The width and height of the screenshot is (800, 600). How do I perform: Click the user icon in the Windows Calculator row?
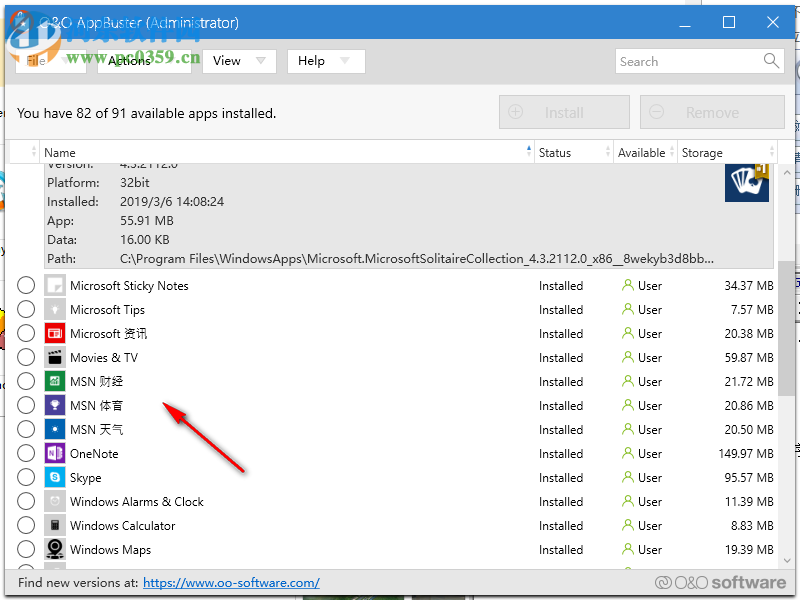click(628, 526)
